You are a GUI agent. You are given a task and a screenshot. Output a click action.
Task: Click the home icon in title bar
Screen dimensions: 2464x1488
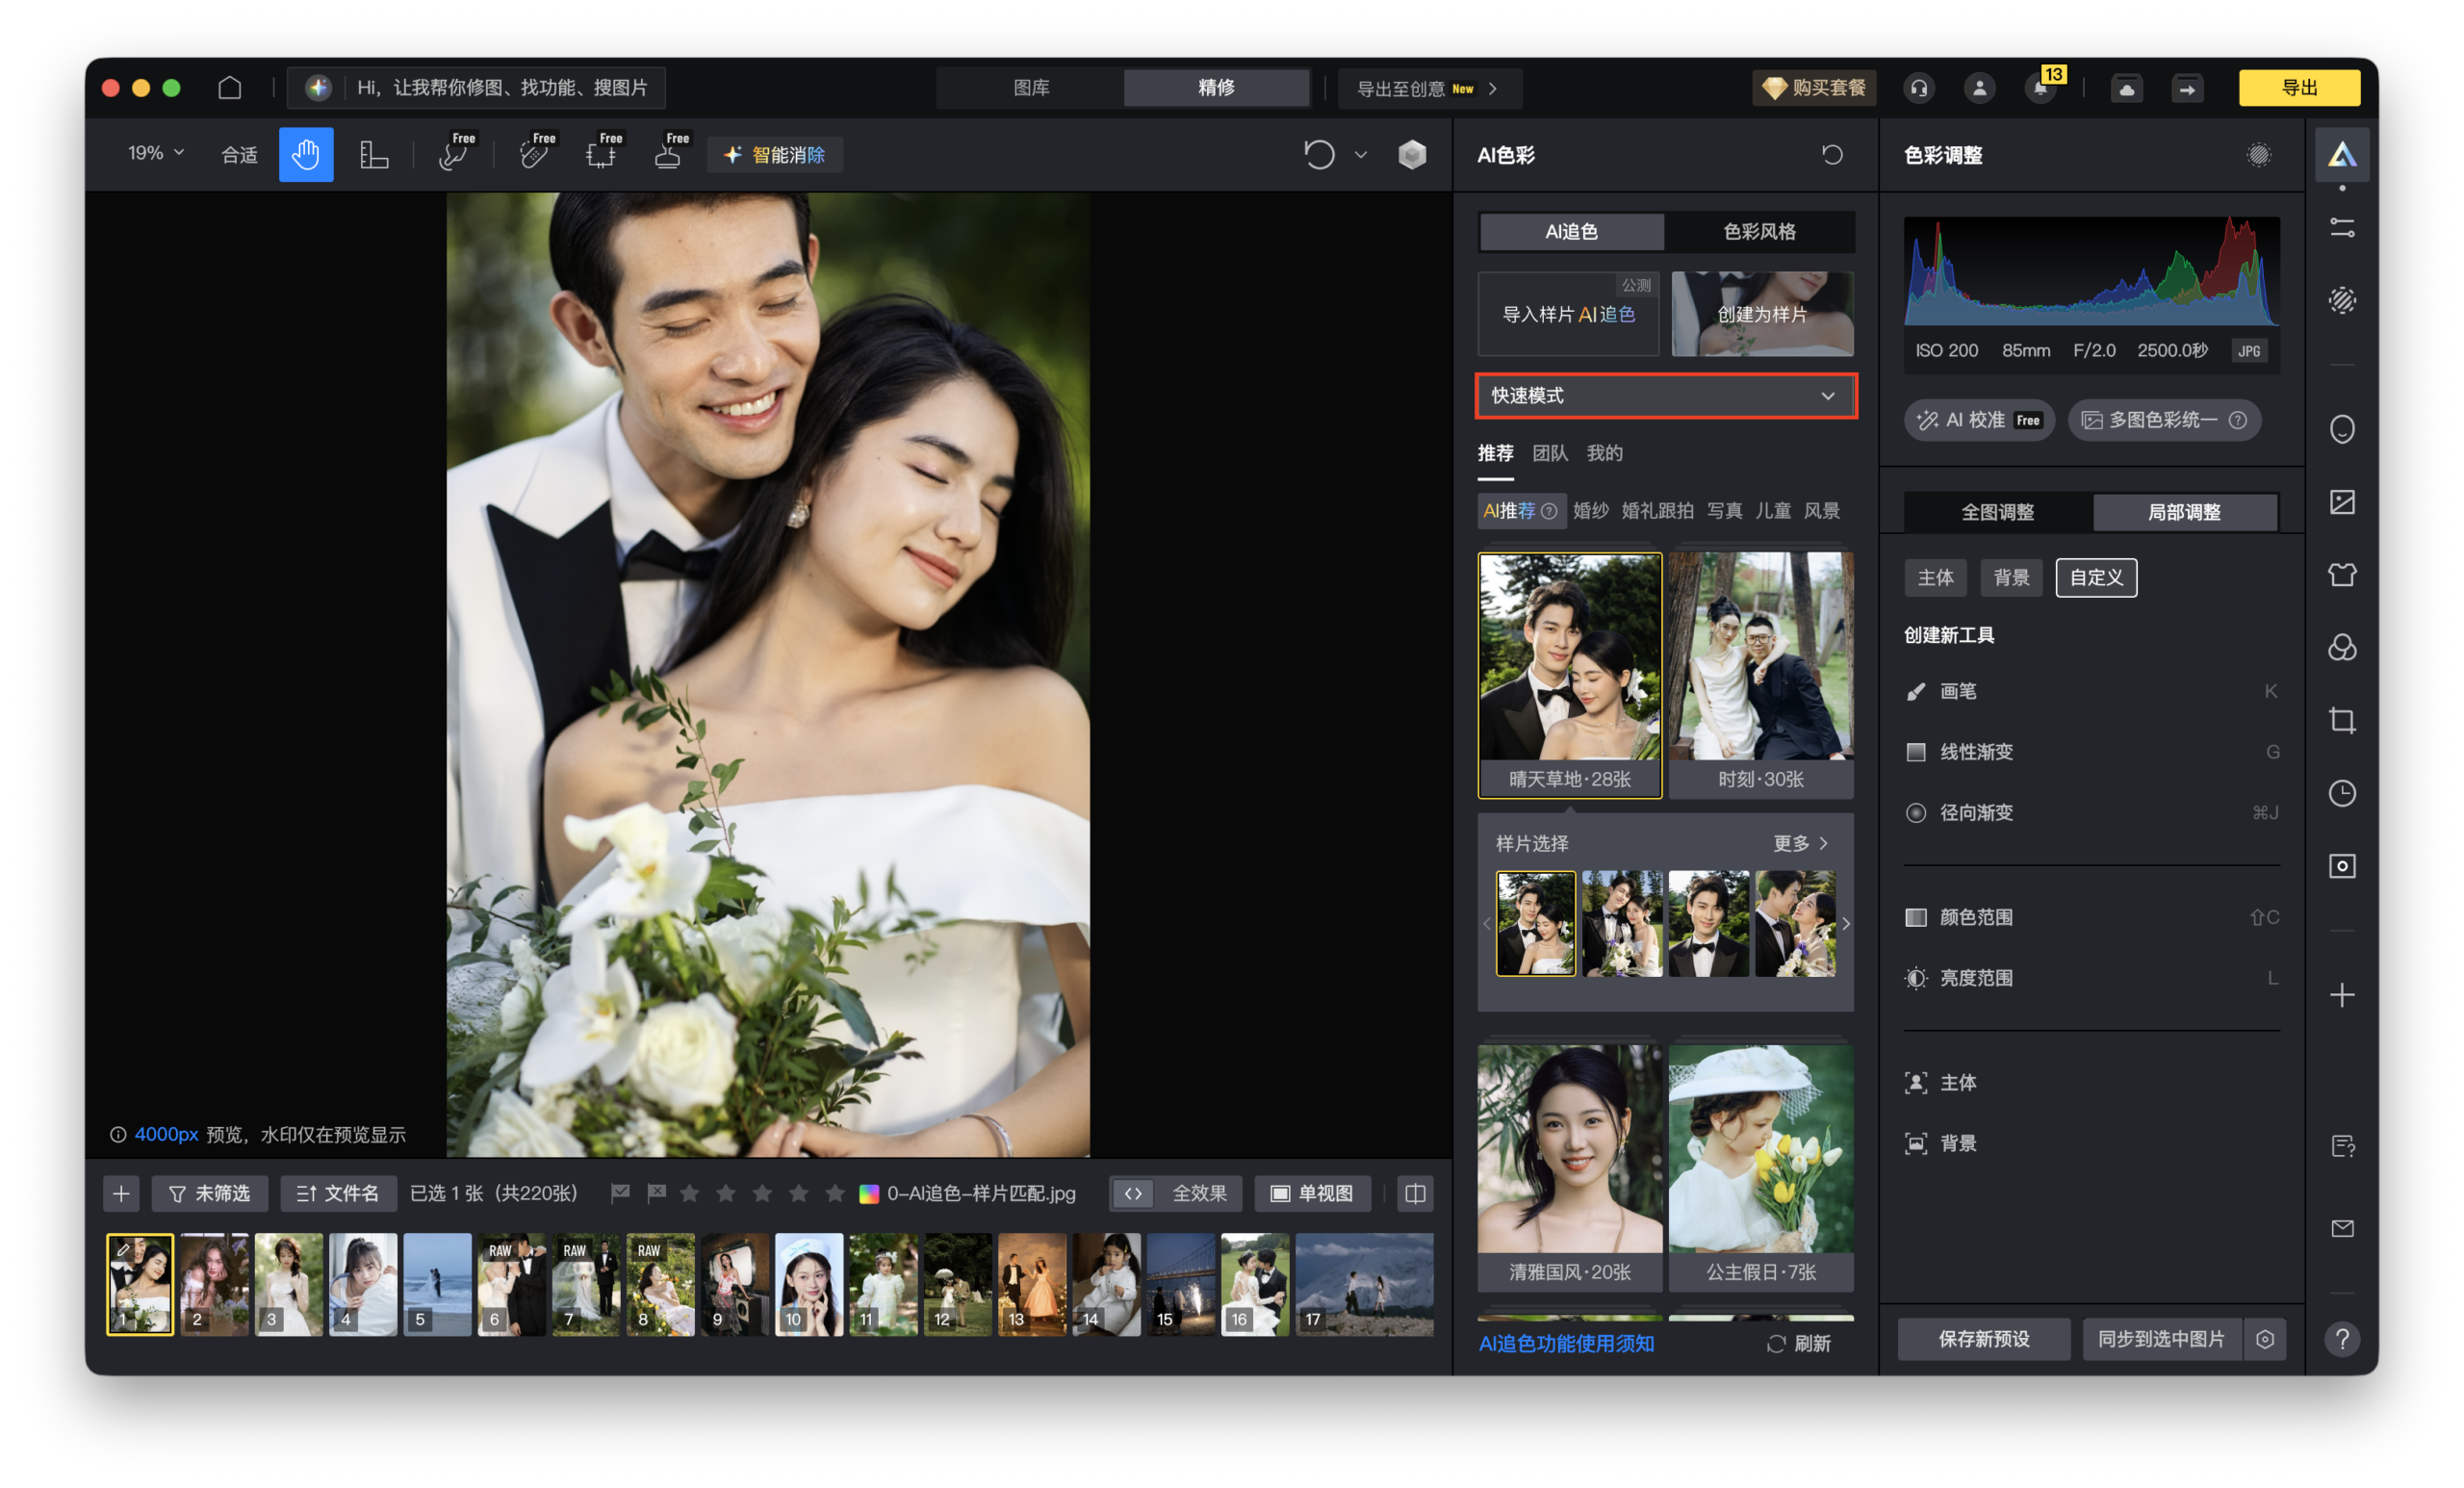pos(230,88)
